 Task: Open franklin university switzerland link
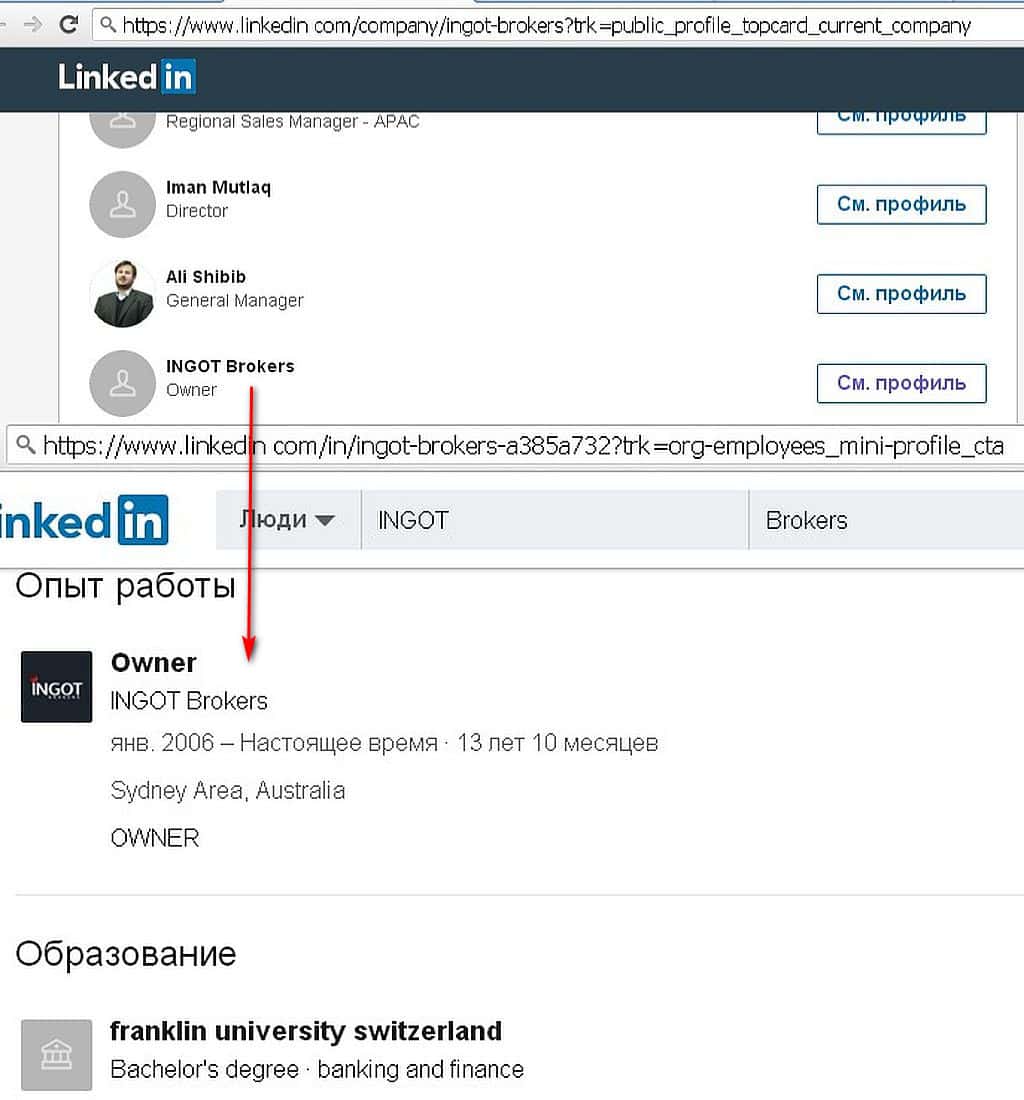305,1030
